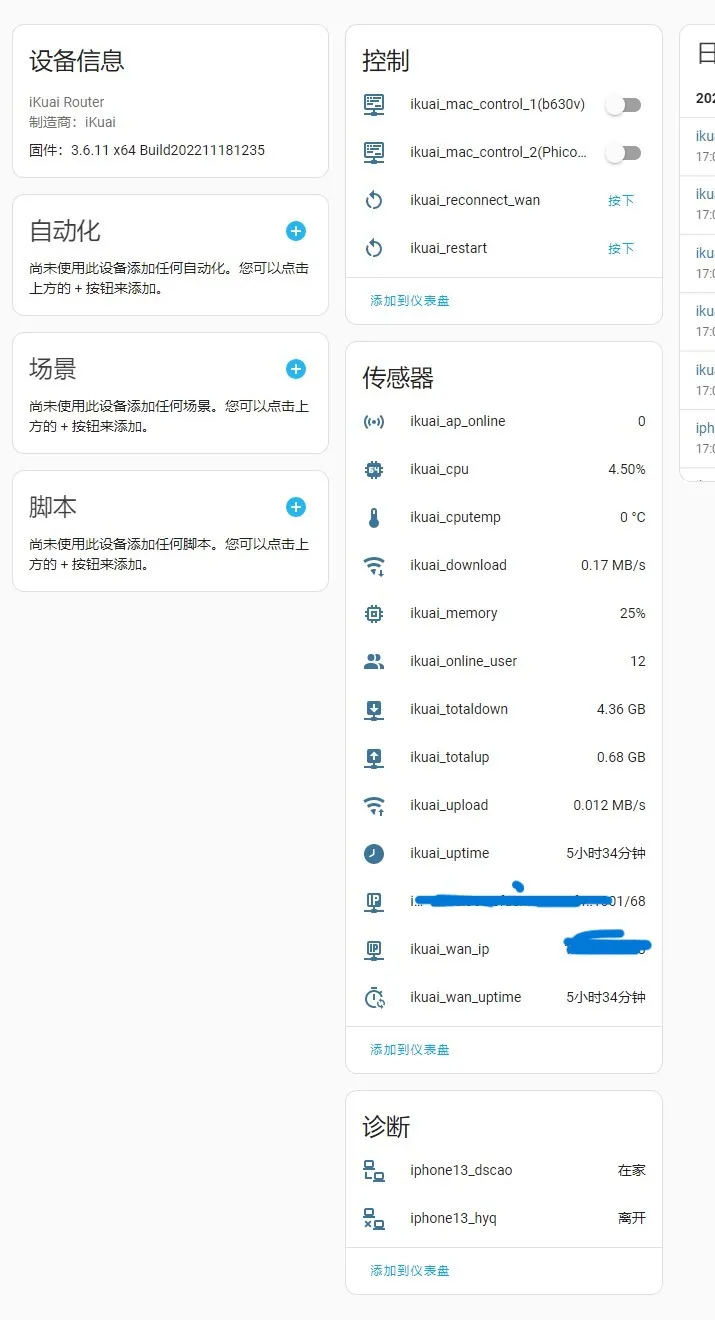Open the ikuai_cpu sensor label

coord(439,469)
